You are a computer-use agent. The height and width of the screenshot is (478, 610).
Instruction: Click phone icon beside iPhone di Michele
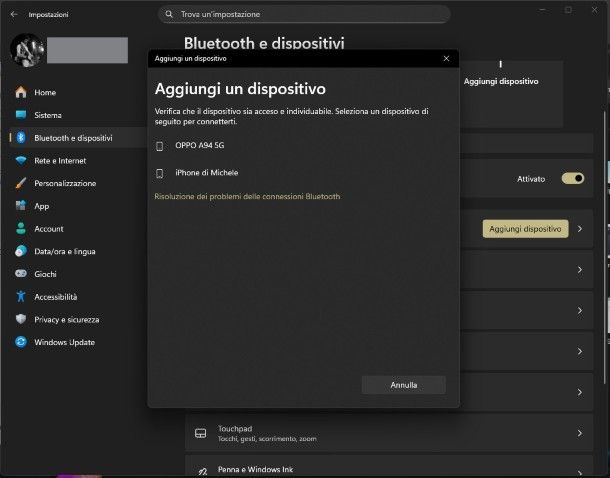click(x=160, y=173)
